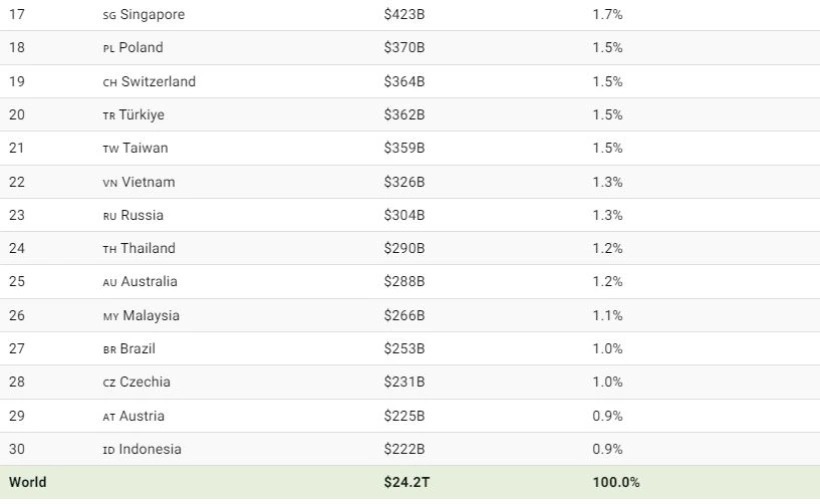Select the Thailand country name

pos(148,248)
